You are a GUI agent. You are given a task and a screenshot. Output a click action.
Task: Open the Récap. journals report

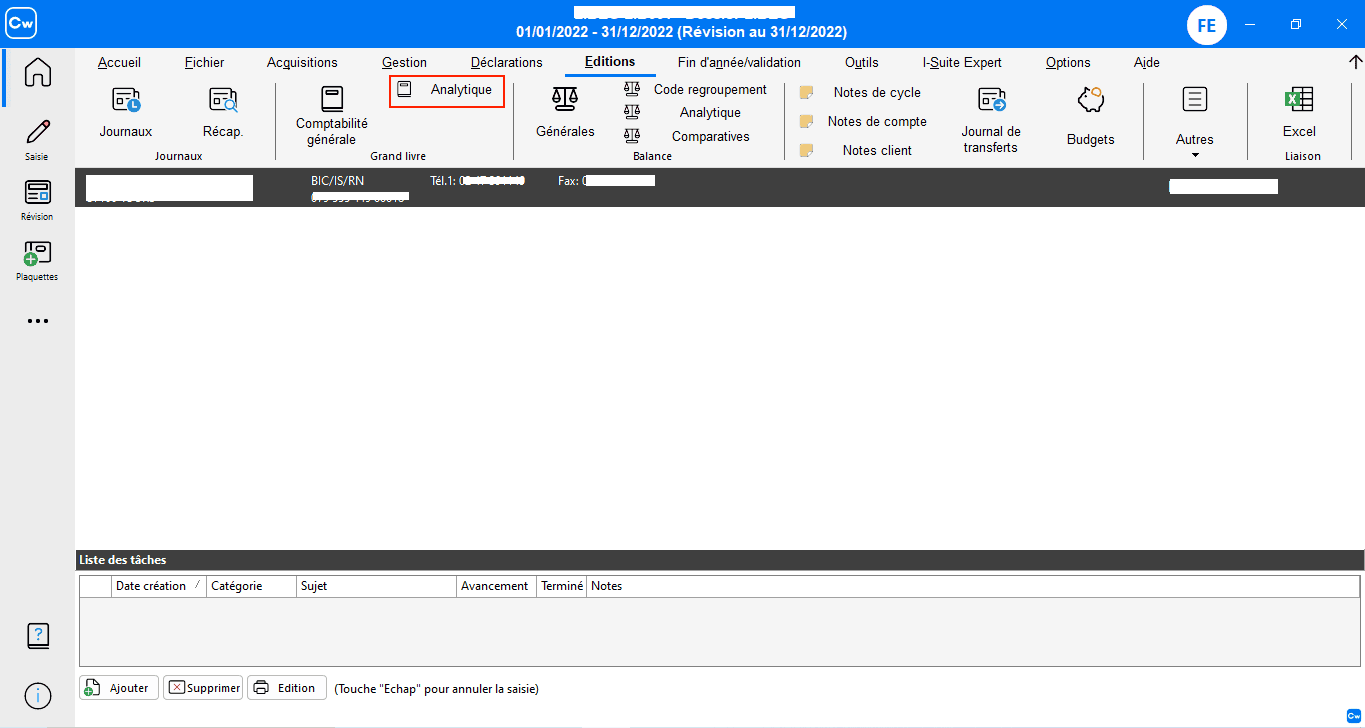[x=223, y=111]
